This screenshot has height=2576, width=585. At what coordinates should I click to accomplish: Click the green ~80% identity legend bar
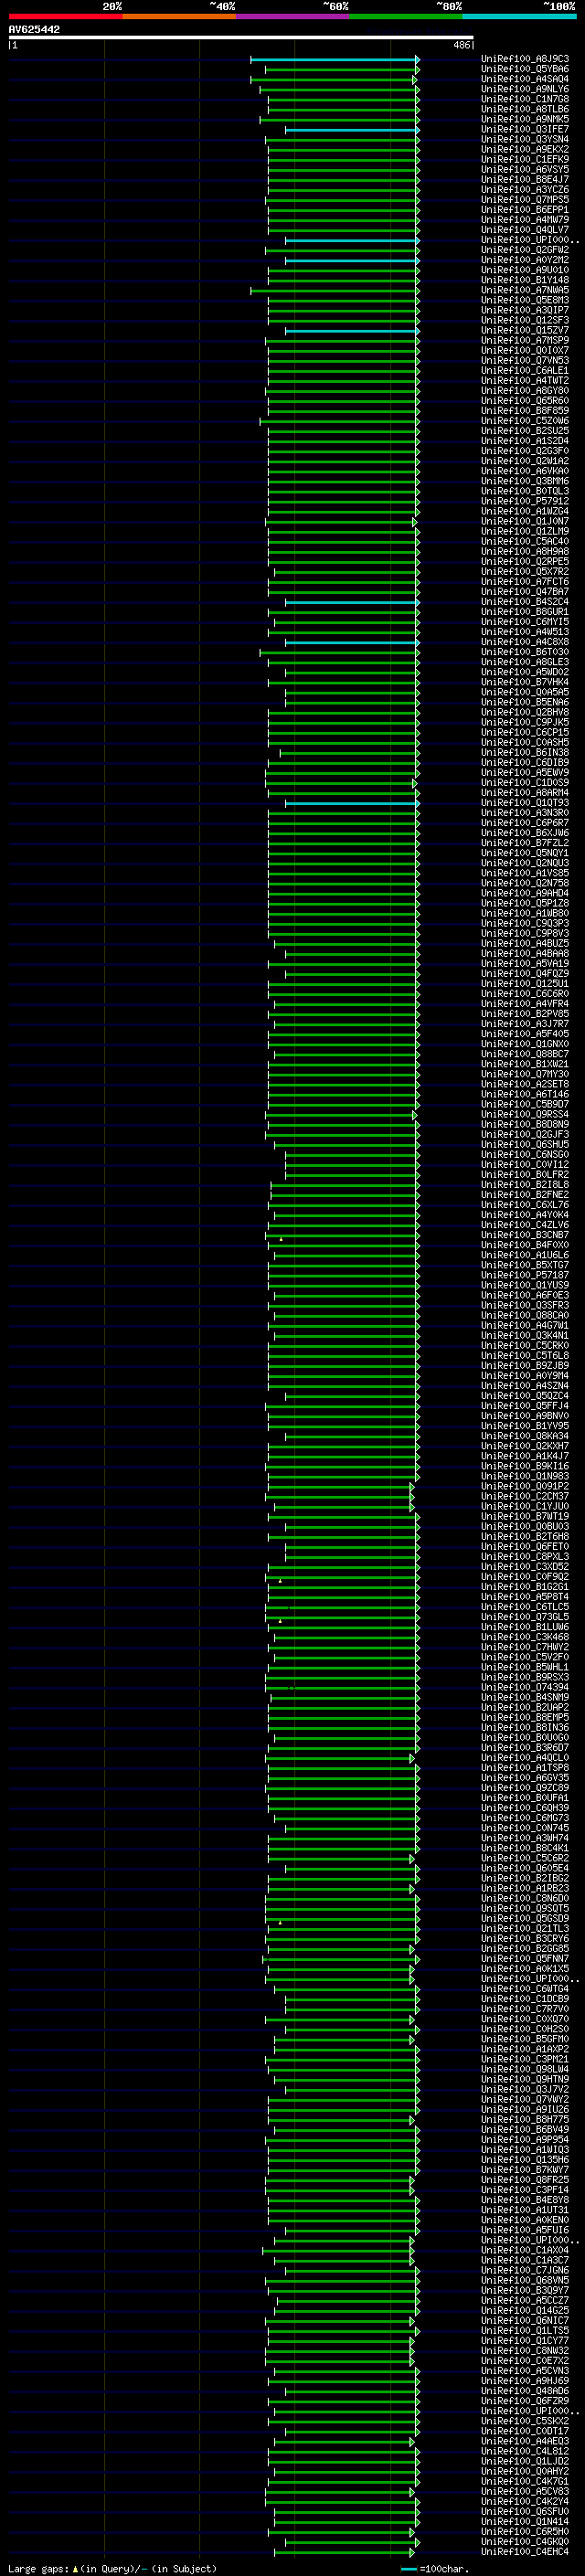pos(406,16)
